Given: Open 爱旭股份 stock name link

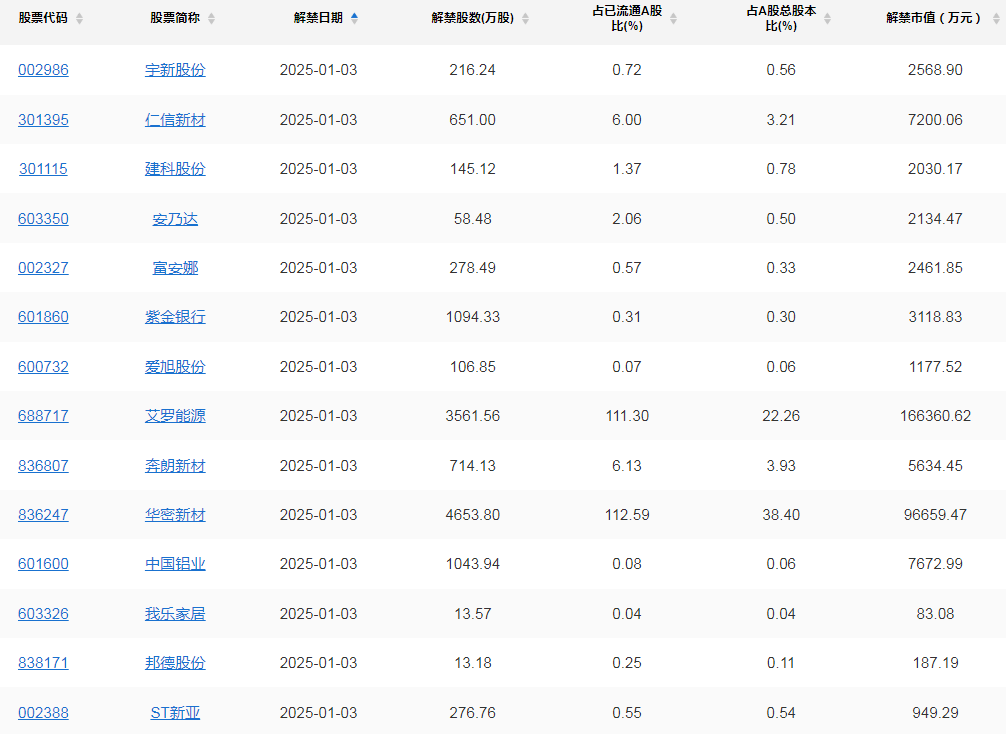Looking at the screenshot, I should pyautogui.click(x=175, y=367).
